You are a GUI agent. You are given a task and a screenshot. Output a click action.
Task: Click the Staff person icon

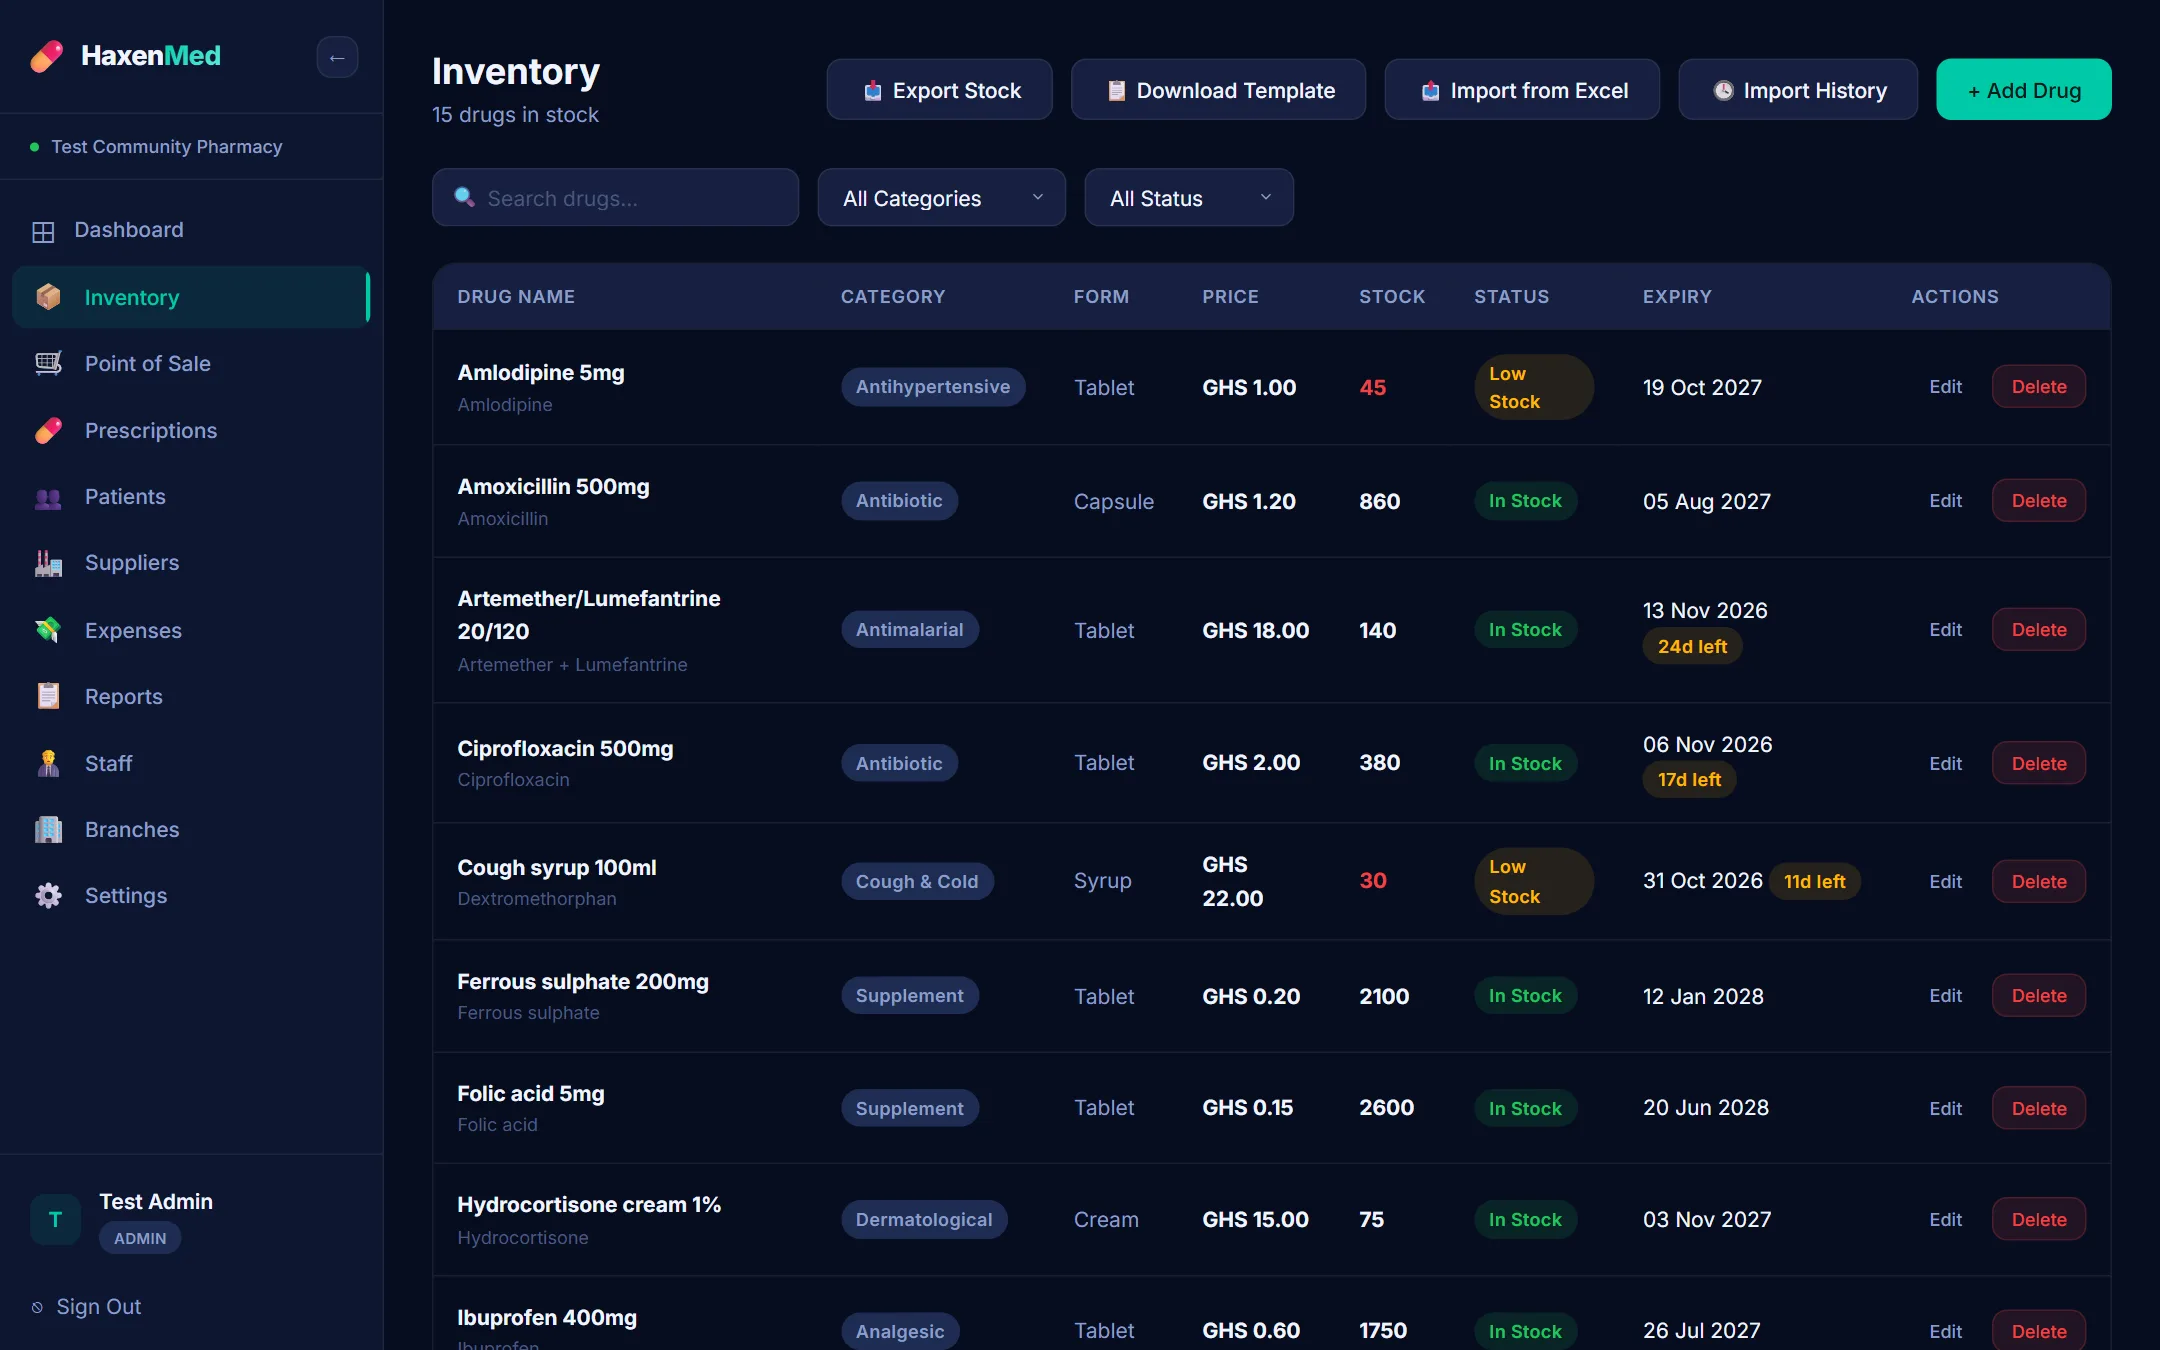click(48, 763)
